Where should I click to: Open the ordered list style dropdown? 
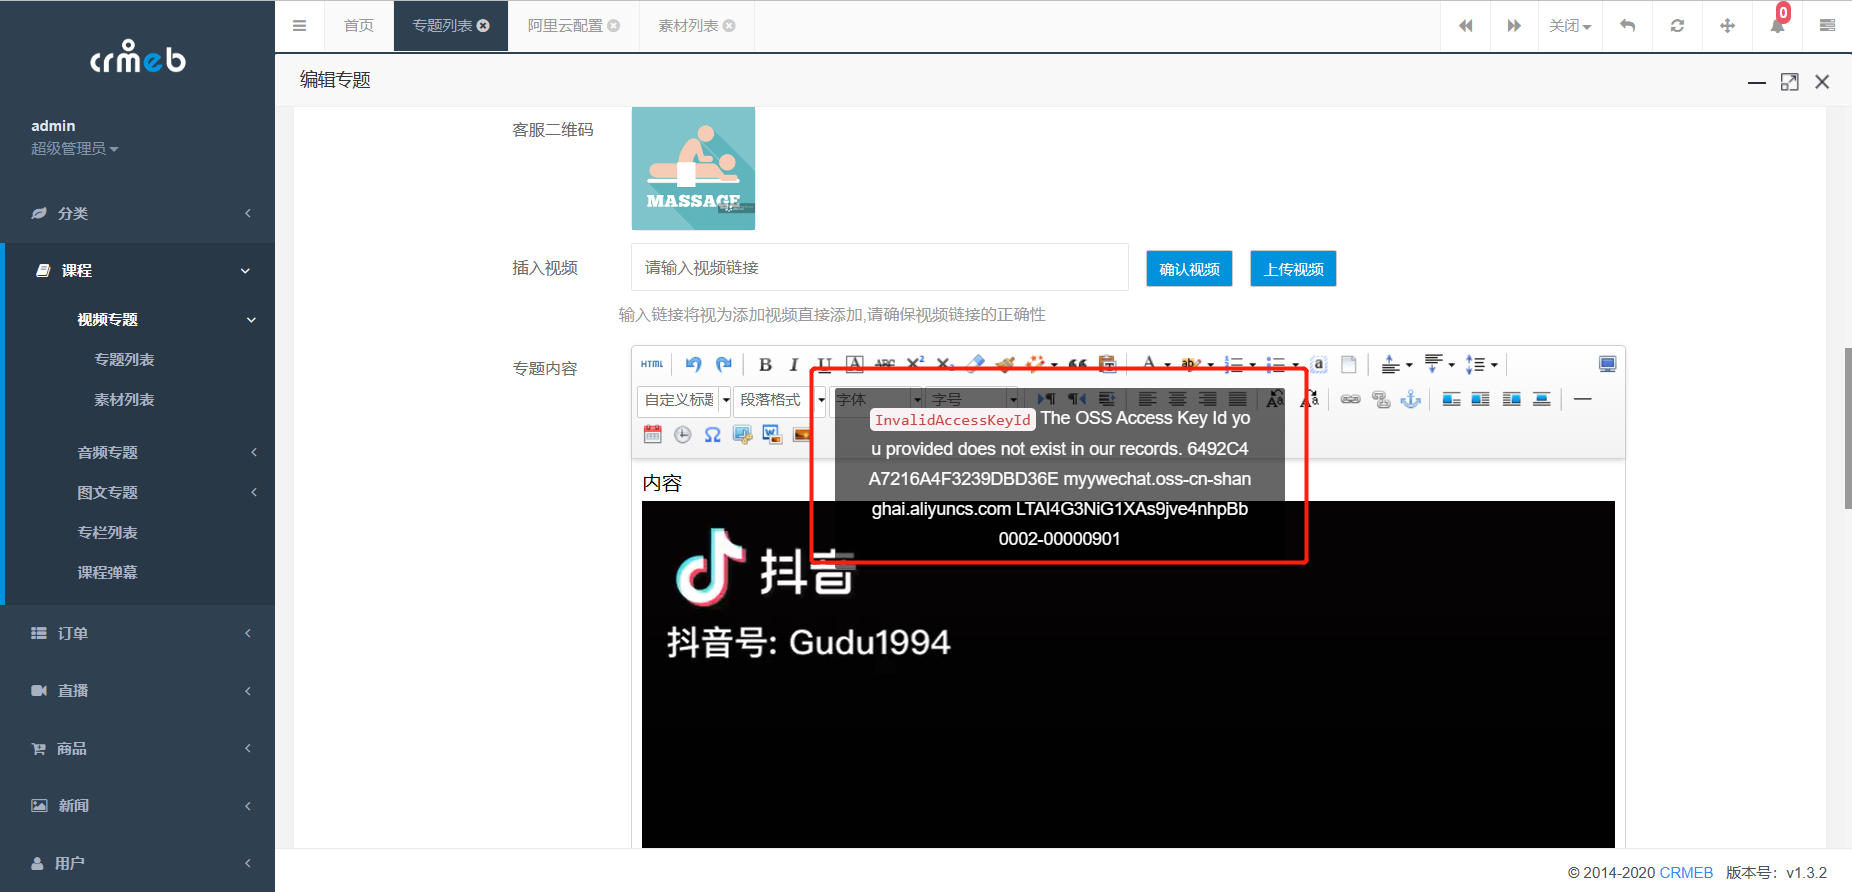click(x=1252, y=365)
